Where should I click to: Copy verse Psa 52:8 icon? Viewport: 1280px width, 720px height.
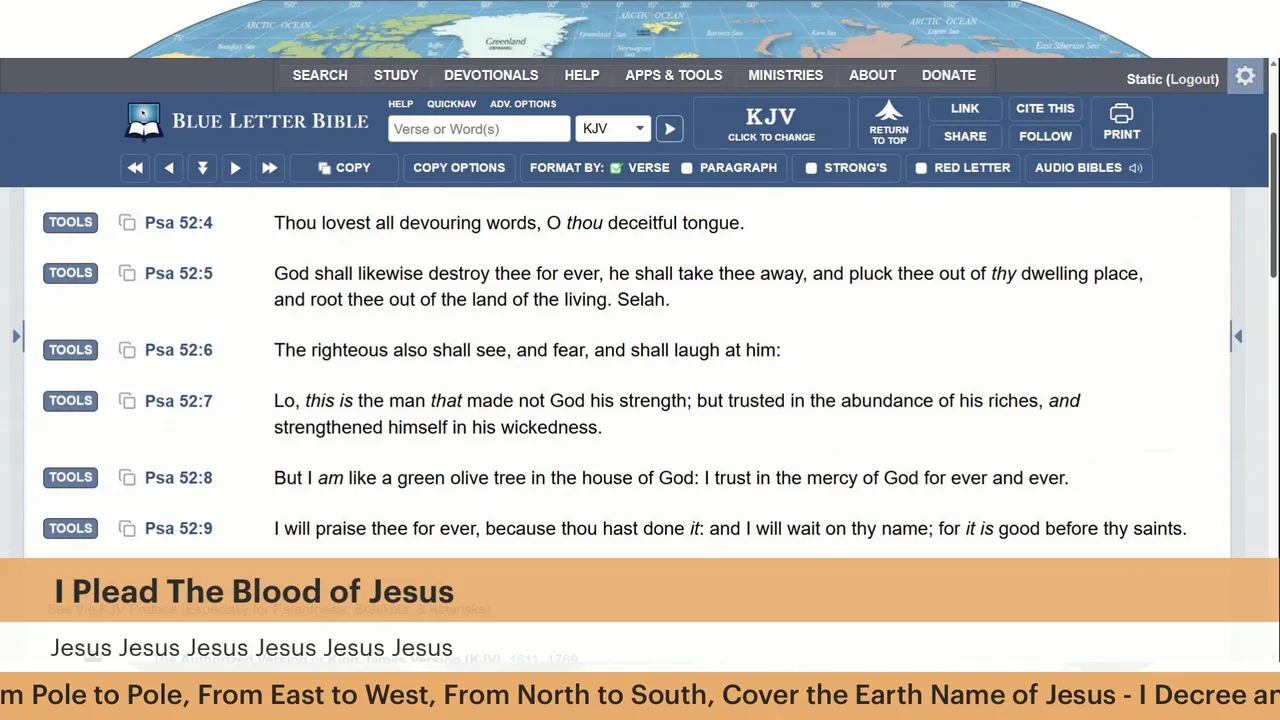click(127, 478)
